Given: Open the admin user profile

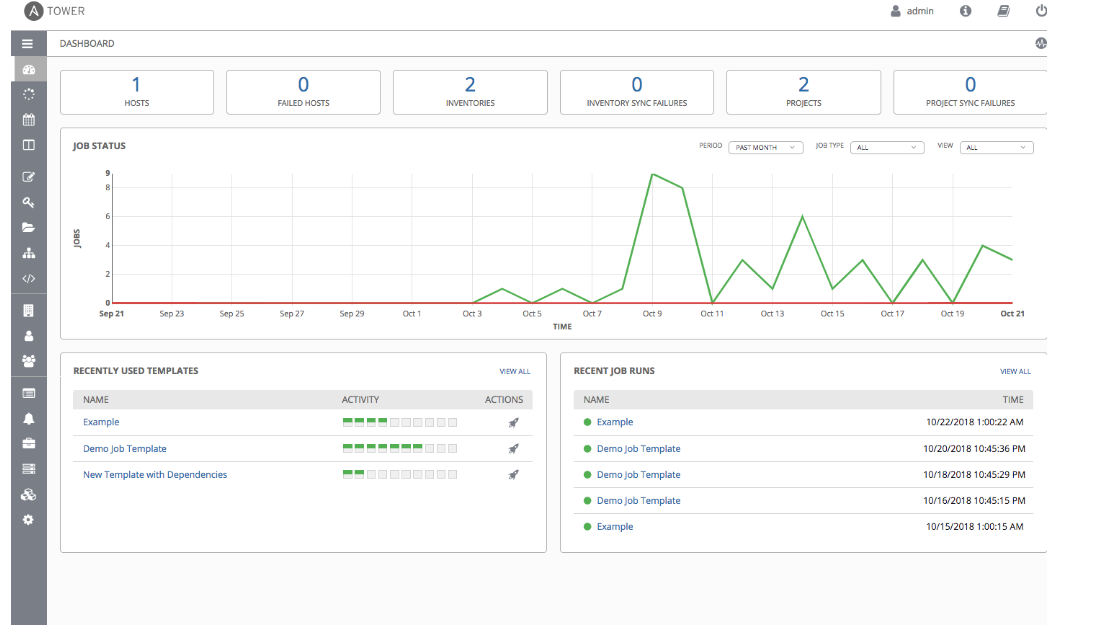Looking at the screenshot, I should [x=912, y=11].
